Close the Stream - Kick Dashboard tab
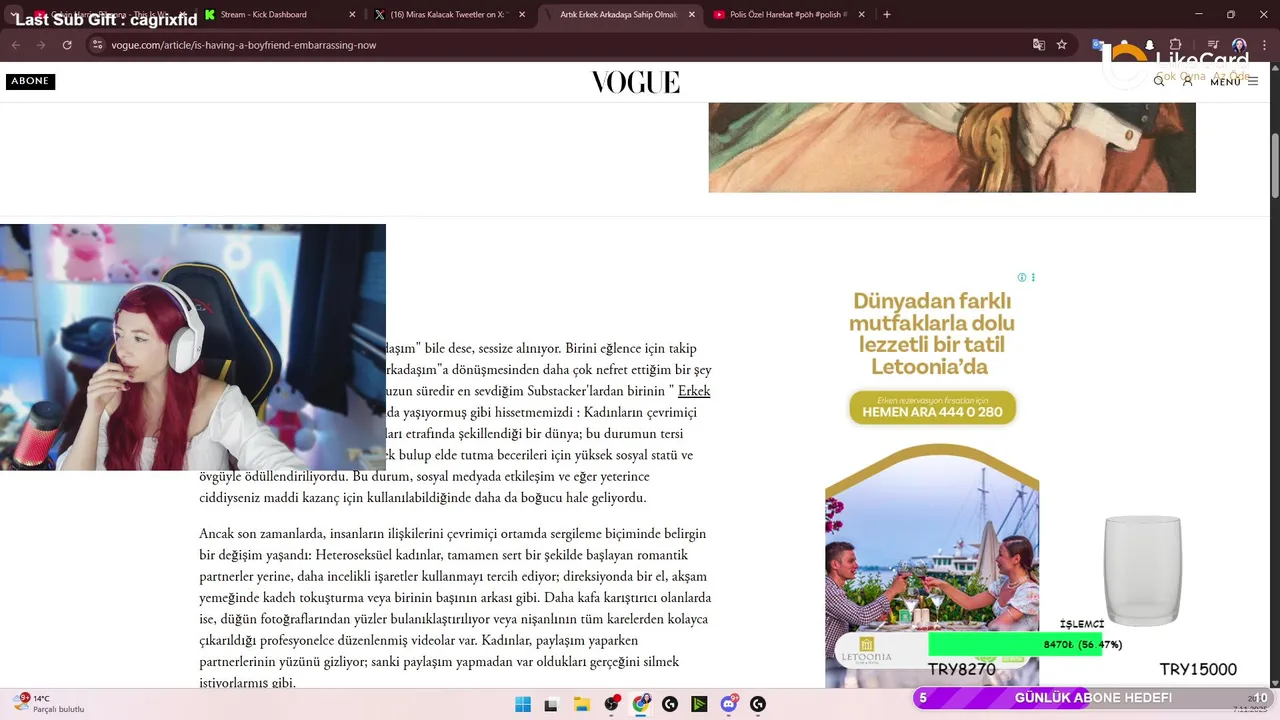Viewport: 1280px width, 720px height. pos(352,15)
